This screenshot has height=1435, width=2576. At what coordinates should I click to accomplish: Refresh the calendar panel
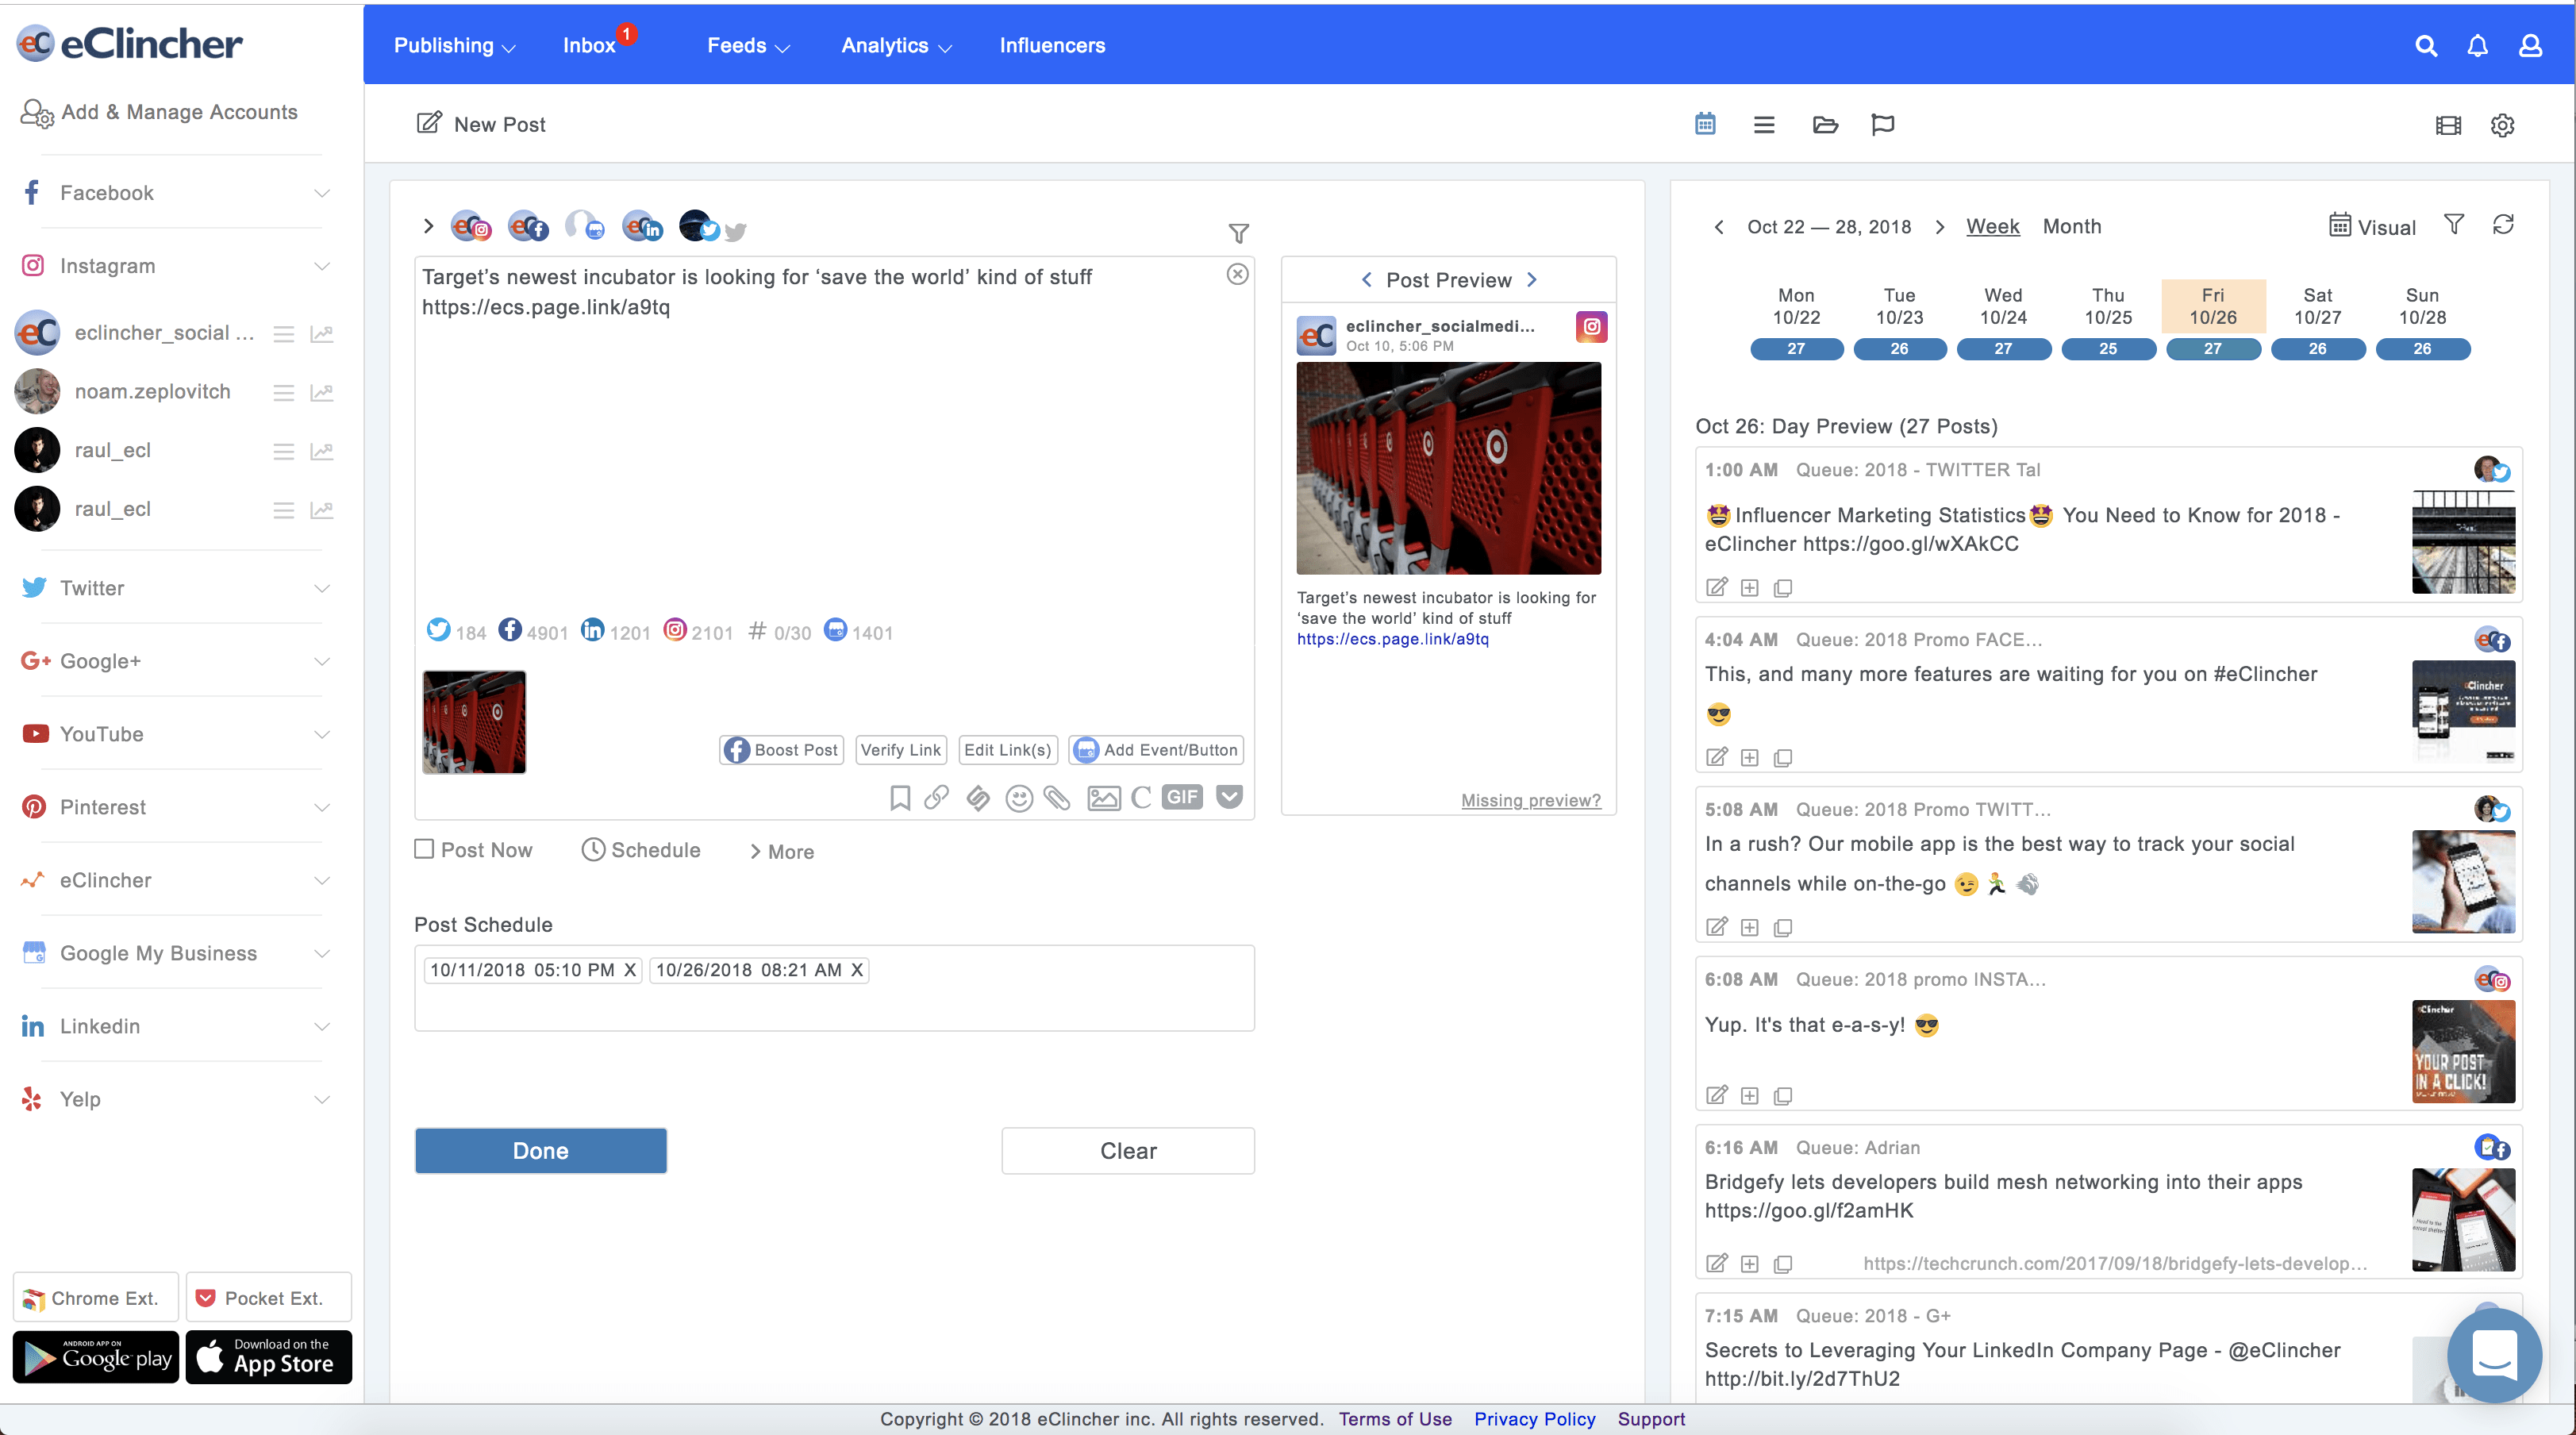[x=2503, y=225]
